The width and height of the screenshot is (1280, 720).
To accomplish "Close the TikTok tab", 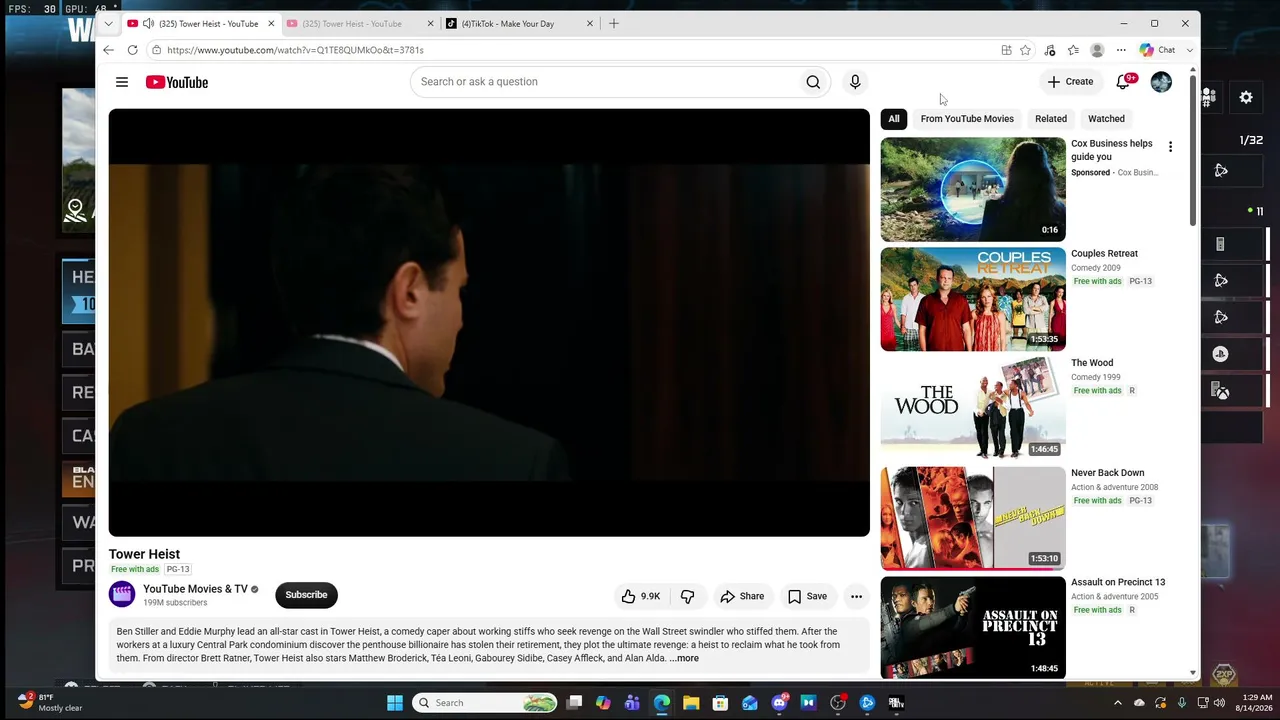I will pos(590,23).
